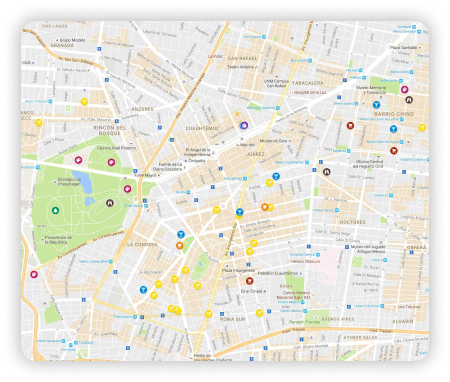Viewport: 450px width, 382px height.
Task: Select the Cine Tonalá place label
Action: pos(251,291)
